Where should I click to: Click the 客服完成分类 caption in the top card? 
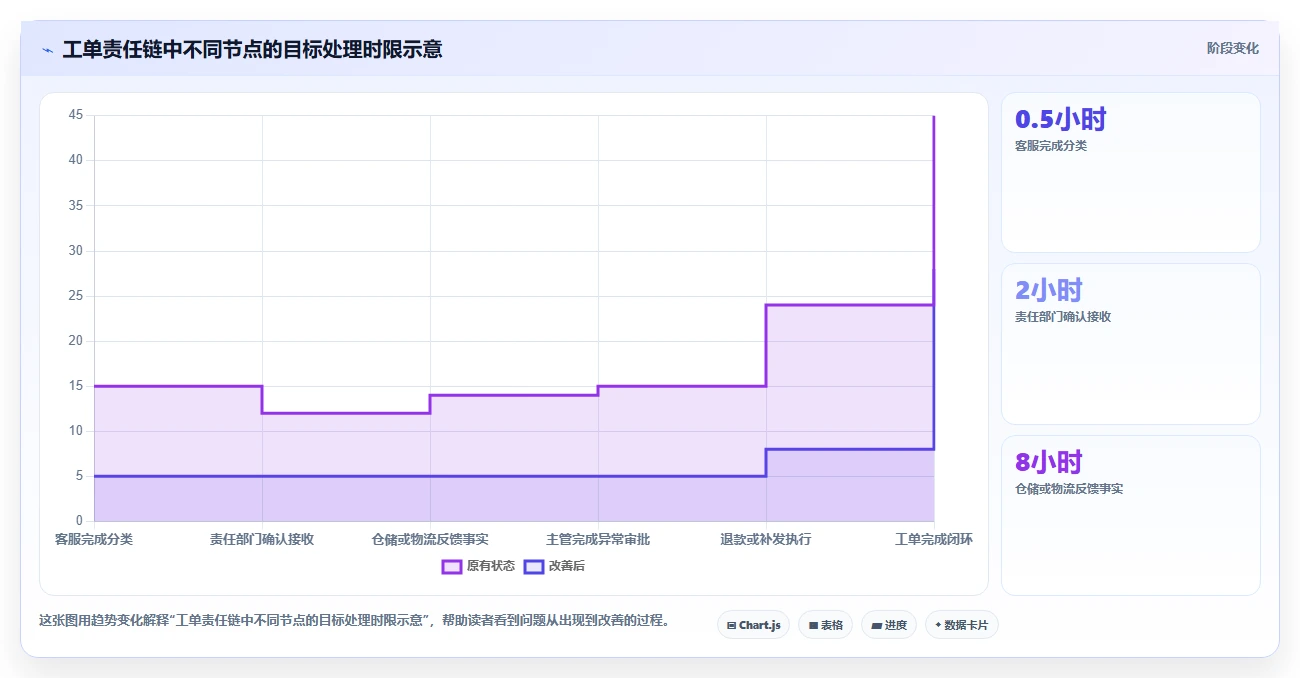point(1051,146)
